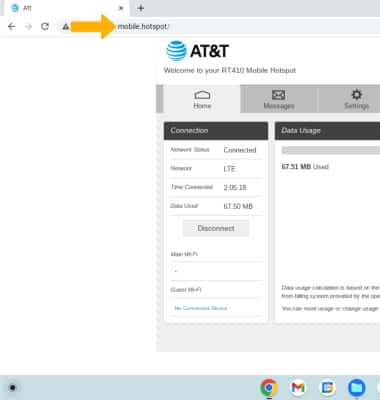Click the Data Usage panel header
380x400 pixels.
[x=327, y=131]
